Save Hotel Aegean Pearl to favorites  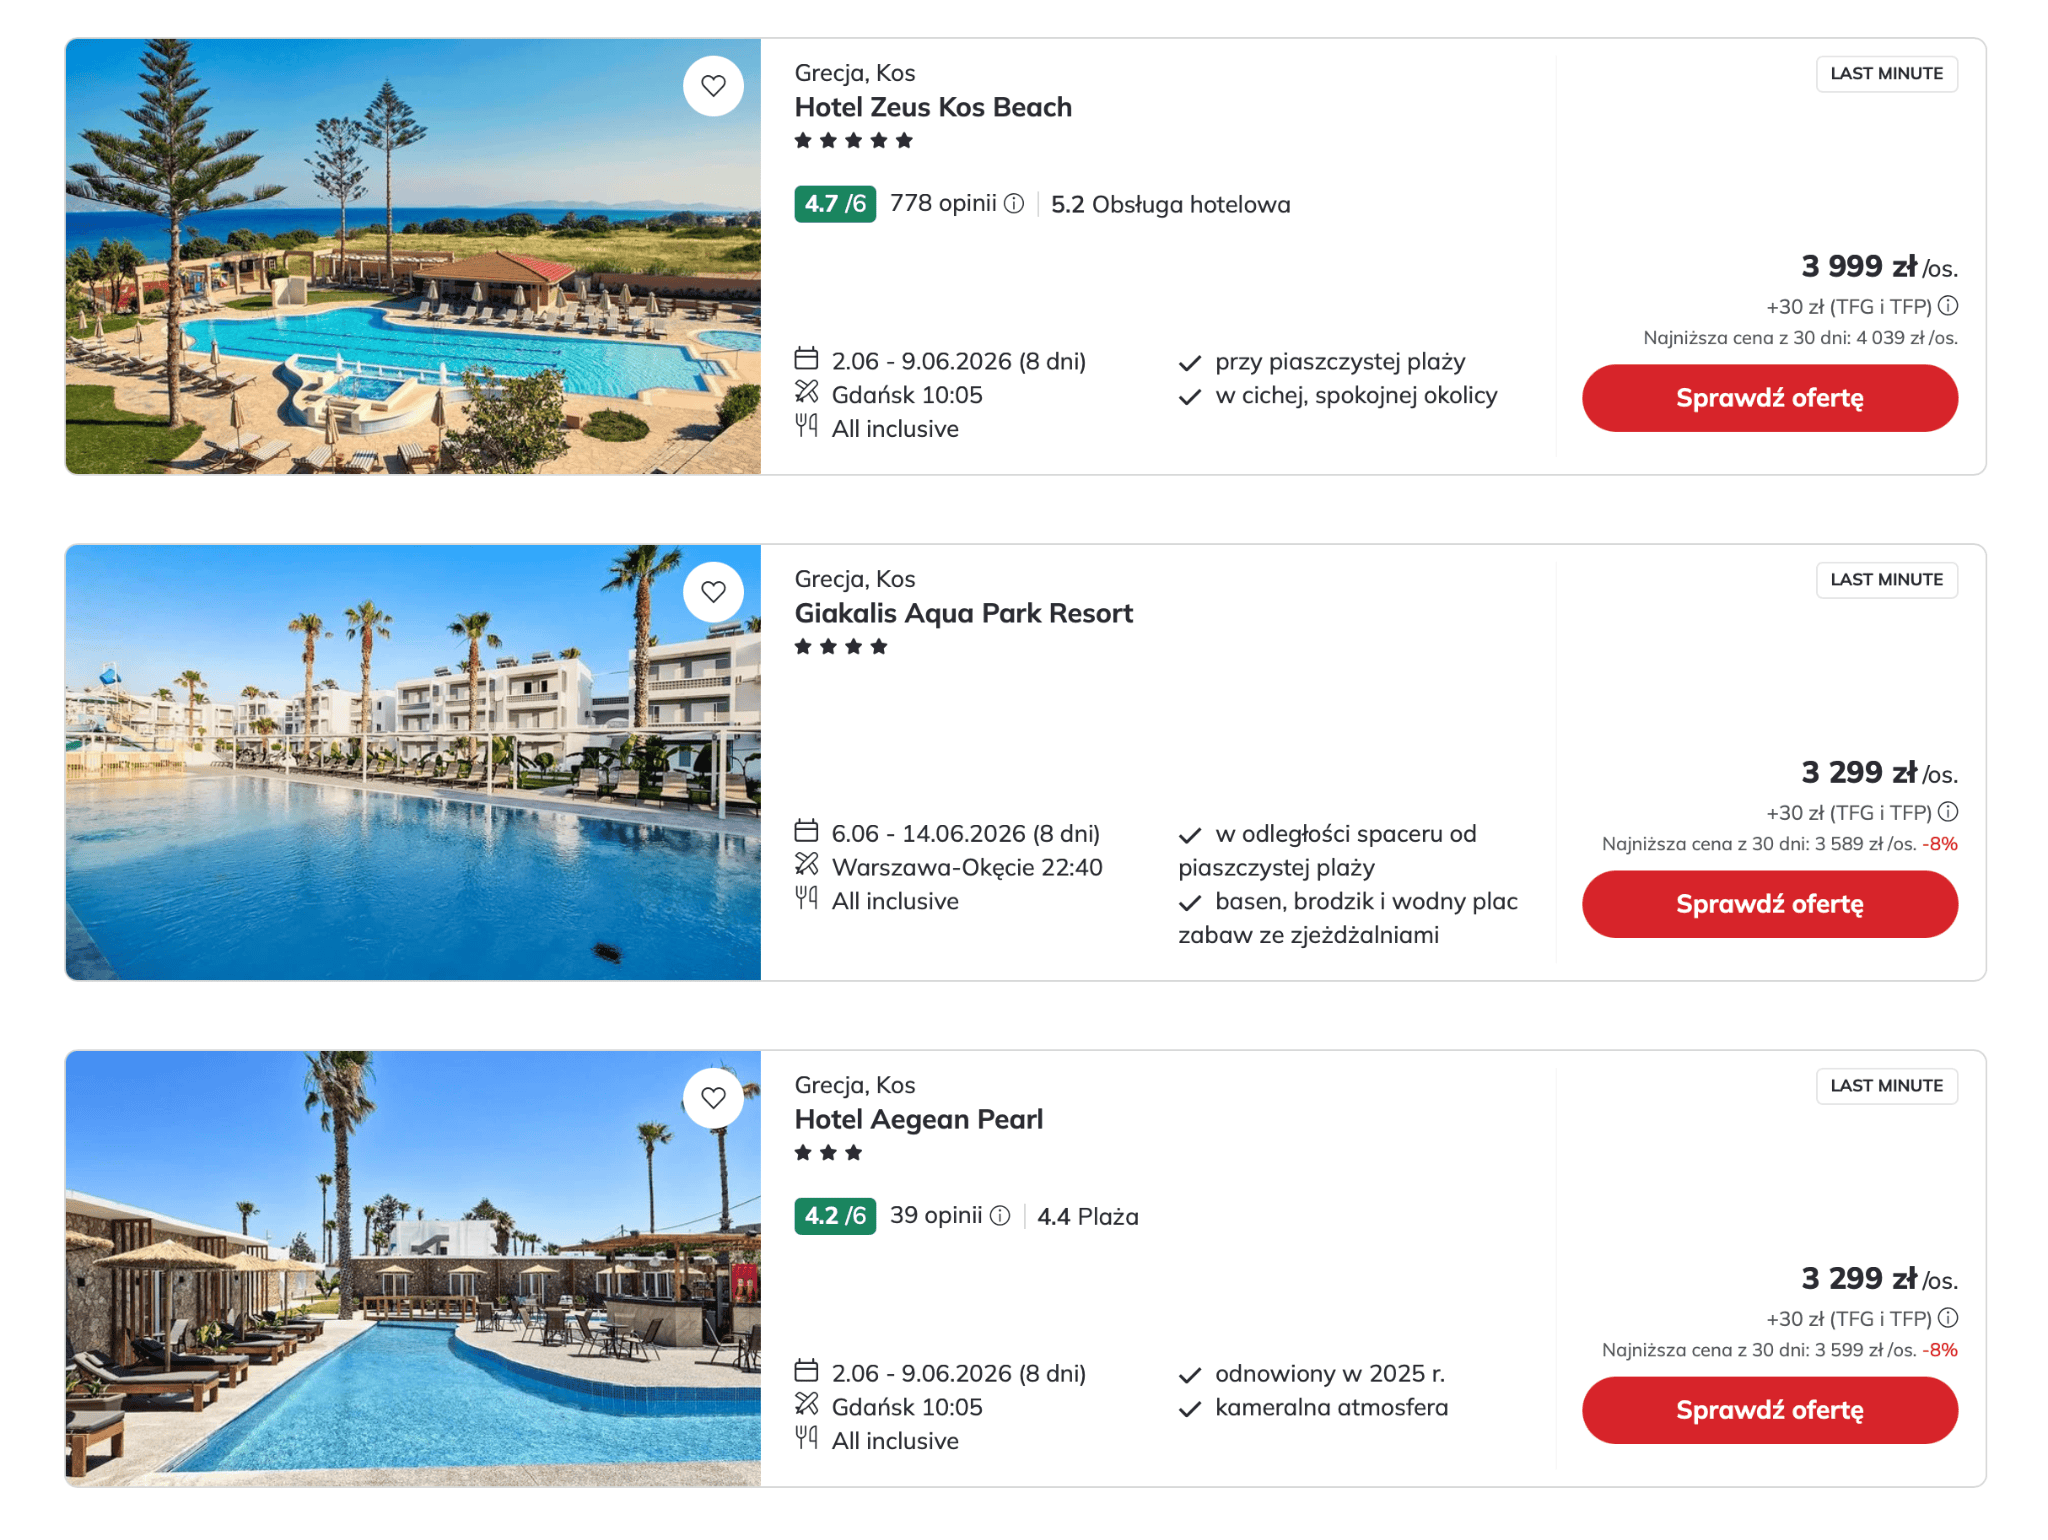713,1099
